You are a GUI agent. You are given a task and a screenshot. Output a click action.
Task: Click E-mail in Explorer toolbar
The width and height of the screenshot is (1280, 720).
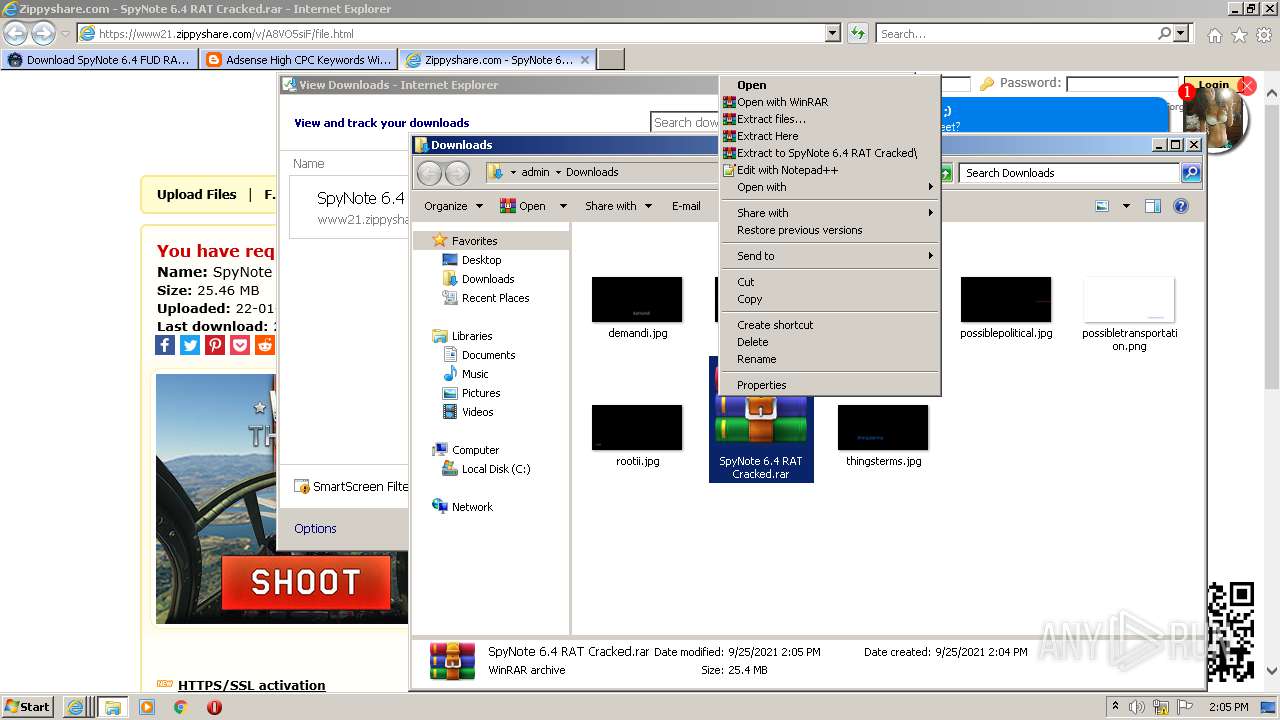tap(686, 206)
